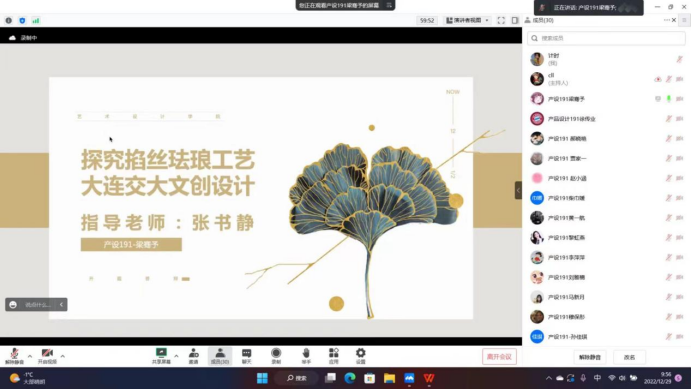Open the 聊天 chat panel
This screenshot has height=389, width=692.
246,356
